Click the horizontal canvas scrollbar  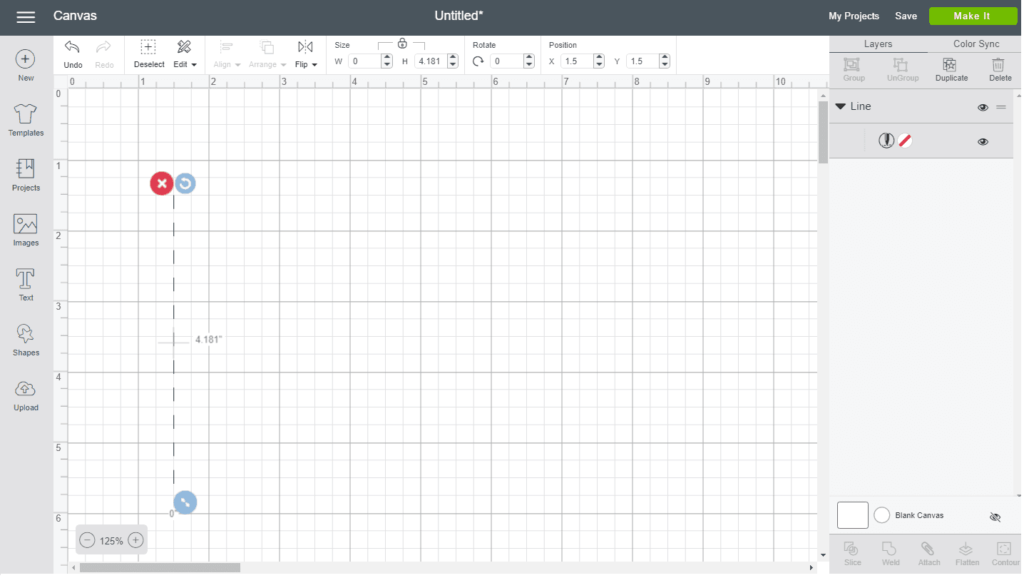(x=160, y=568)
